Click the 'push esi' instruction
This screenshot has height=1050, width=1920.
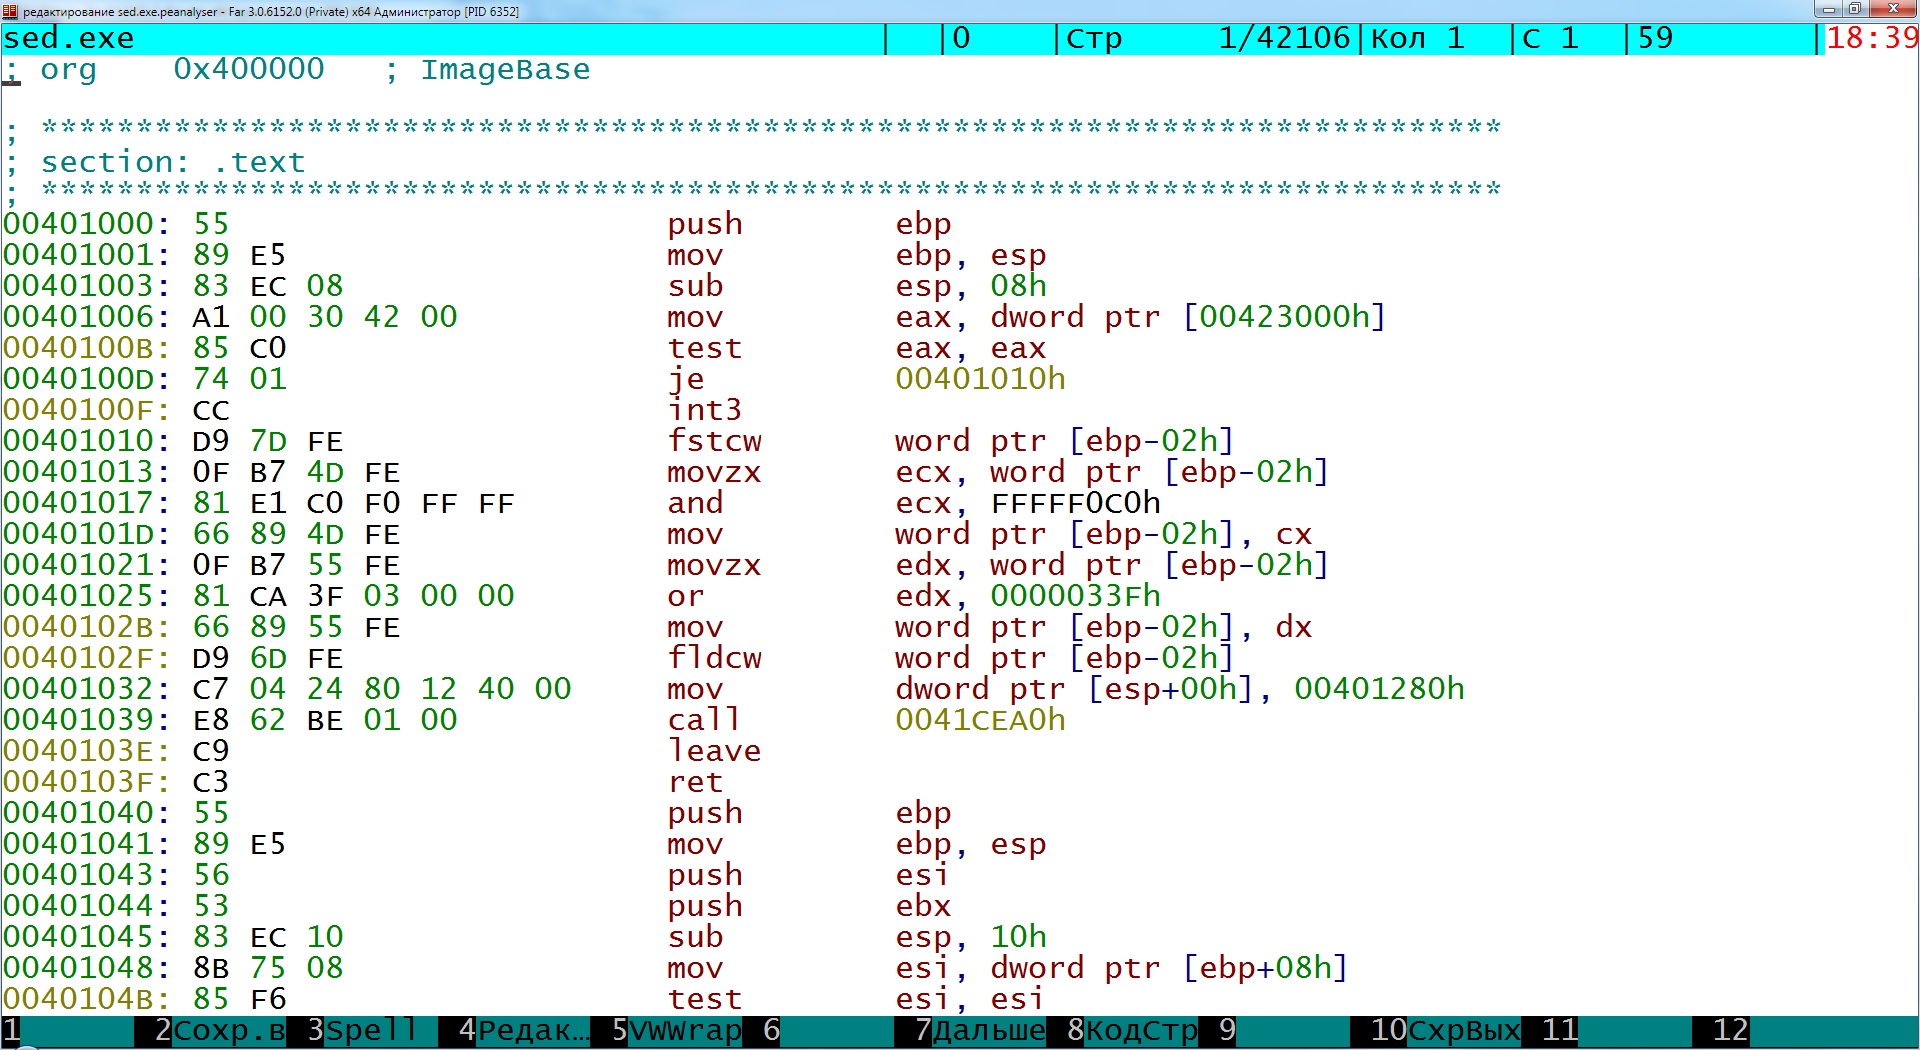click(809, 875)
